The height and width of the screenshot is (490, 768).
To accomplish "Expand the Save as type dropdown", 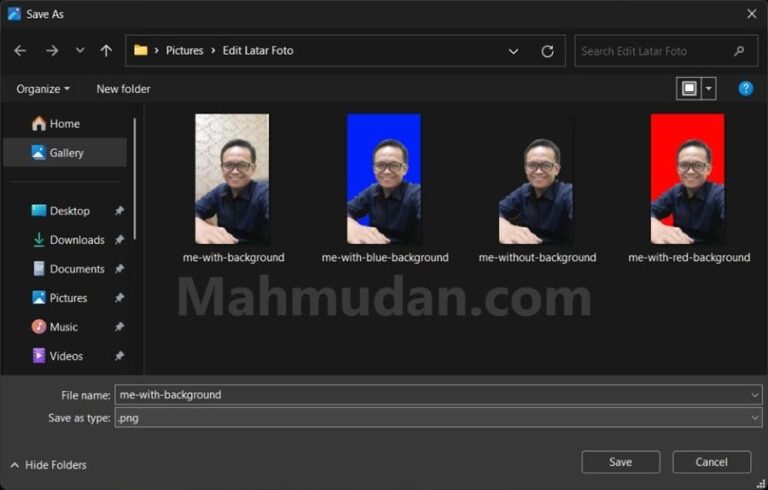I will click(x=754, y=418).
